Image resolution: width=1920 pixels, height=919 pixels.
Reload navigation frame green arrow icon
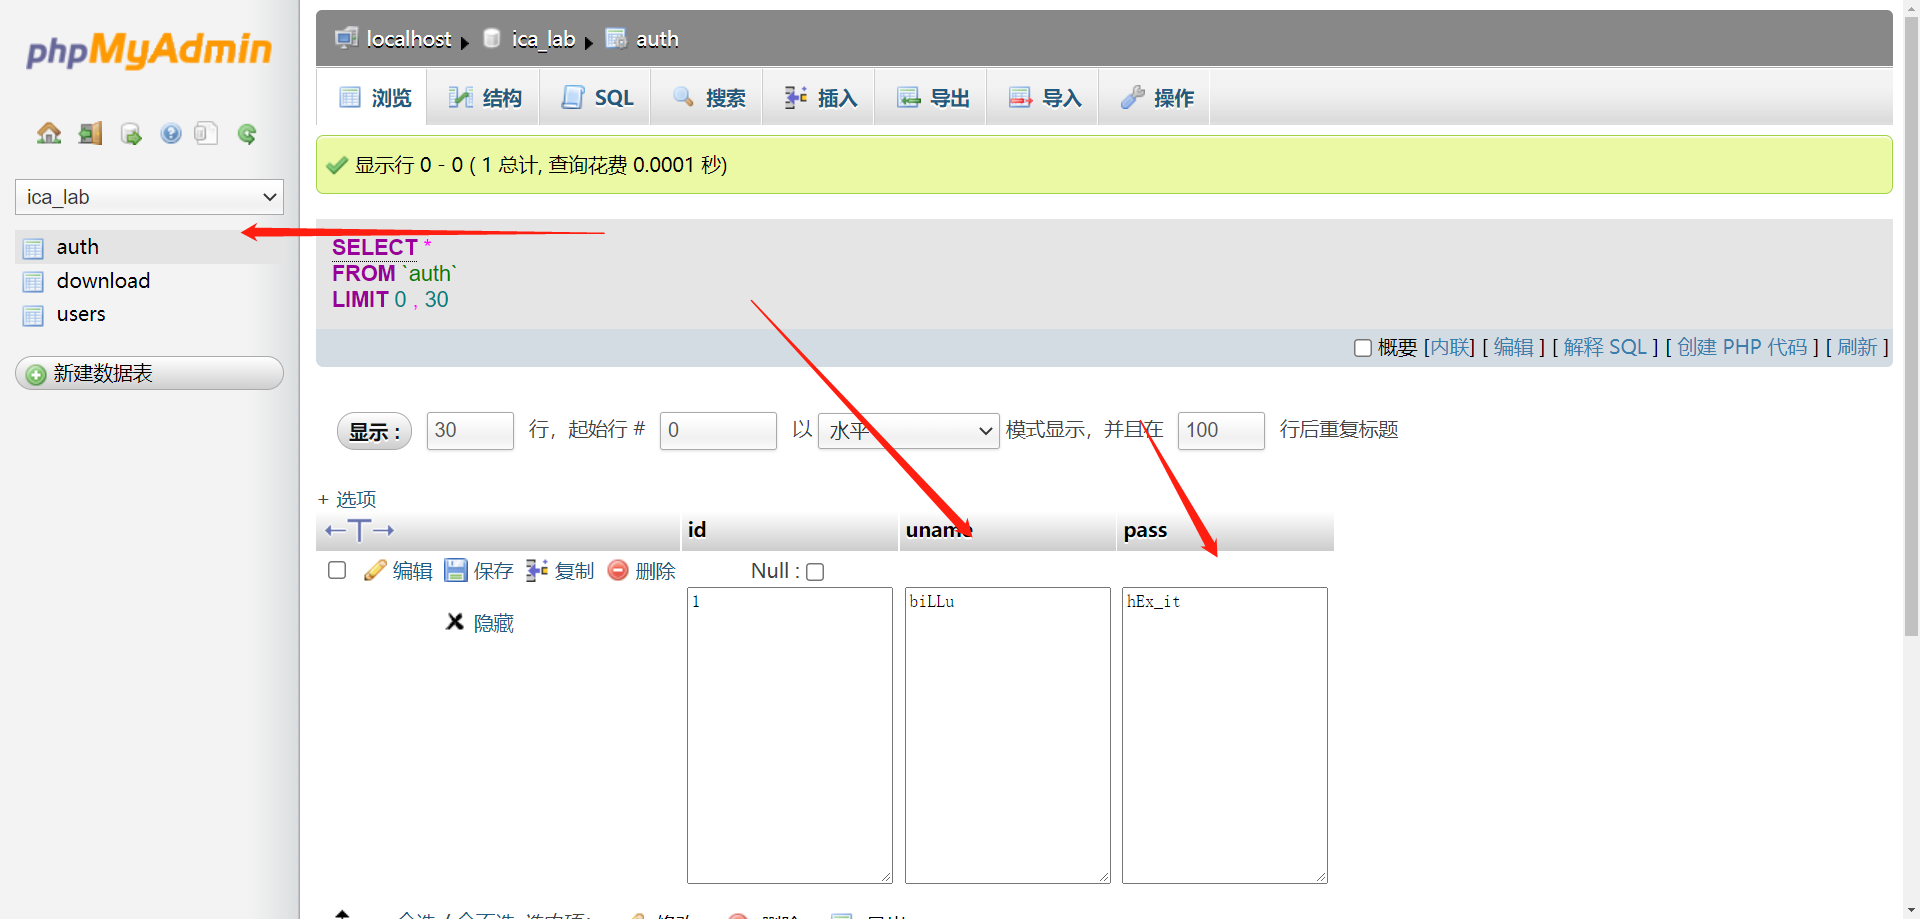(x=247, y=133)
